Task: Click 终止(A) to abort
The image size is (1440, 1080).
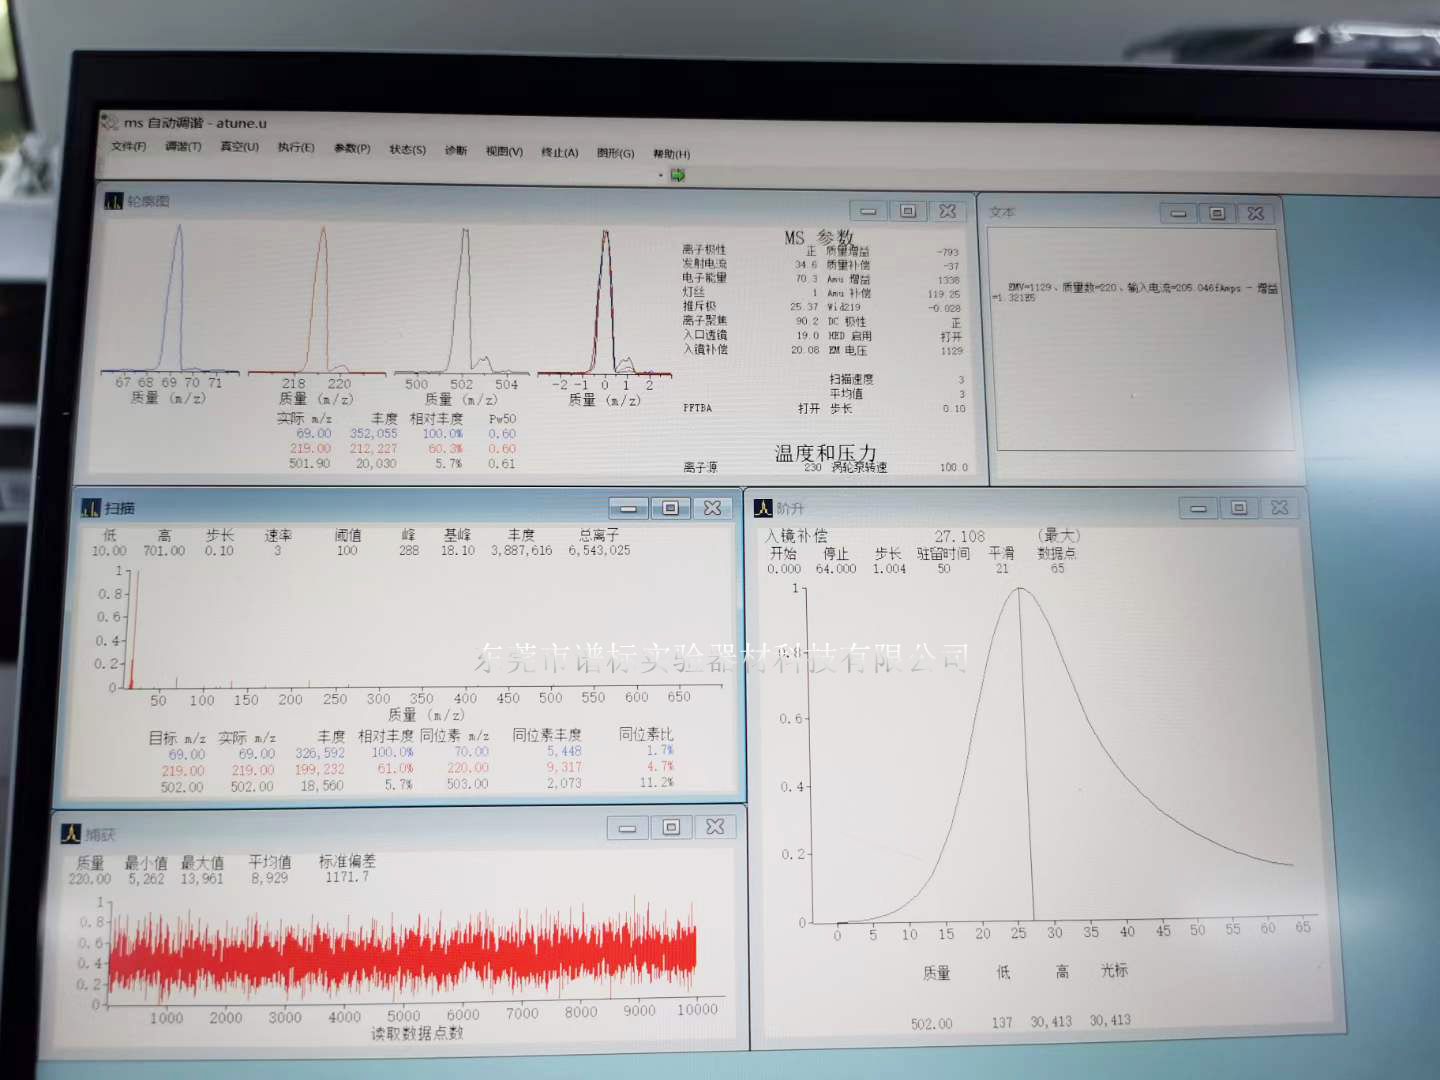Action: click(x=560, y=152)
